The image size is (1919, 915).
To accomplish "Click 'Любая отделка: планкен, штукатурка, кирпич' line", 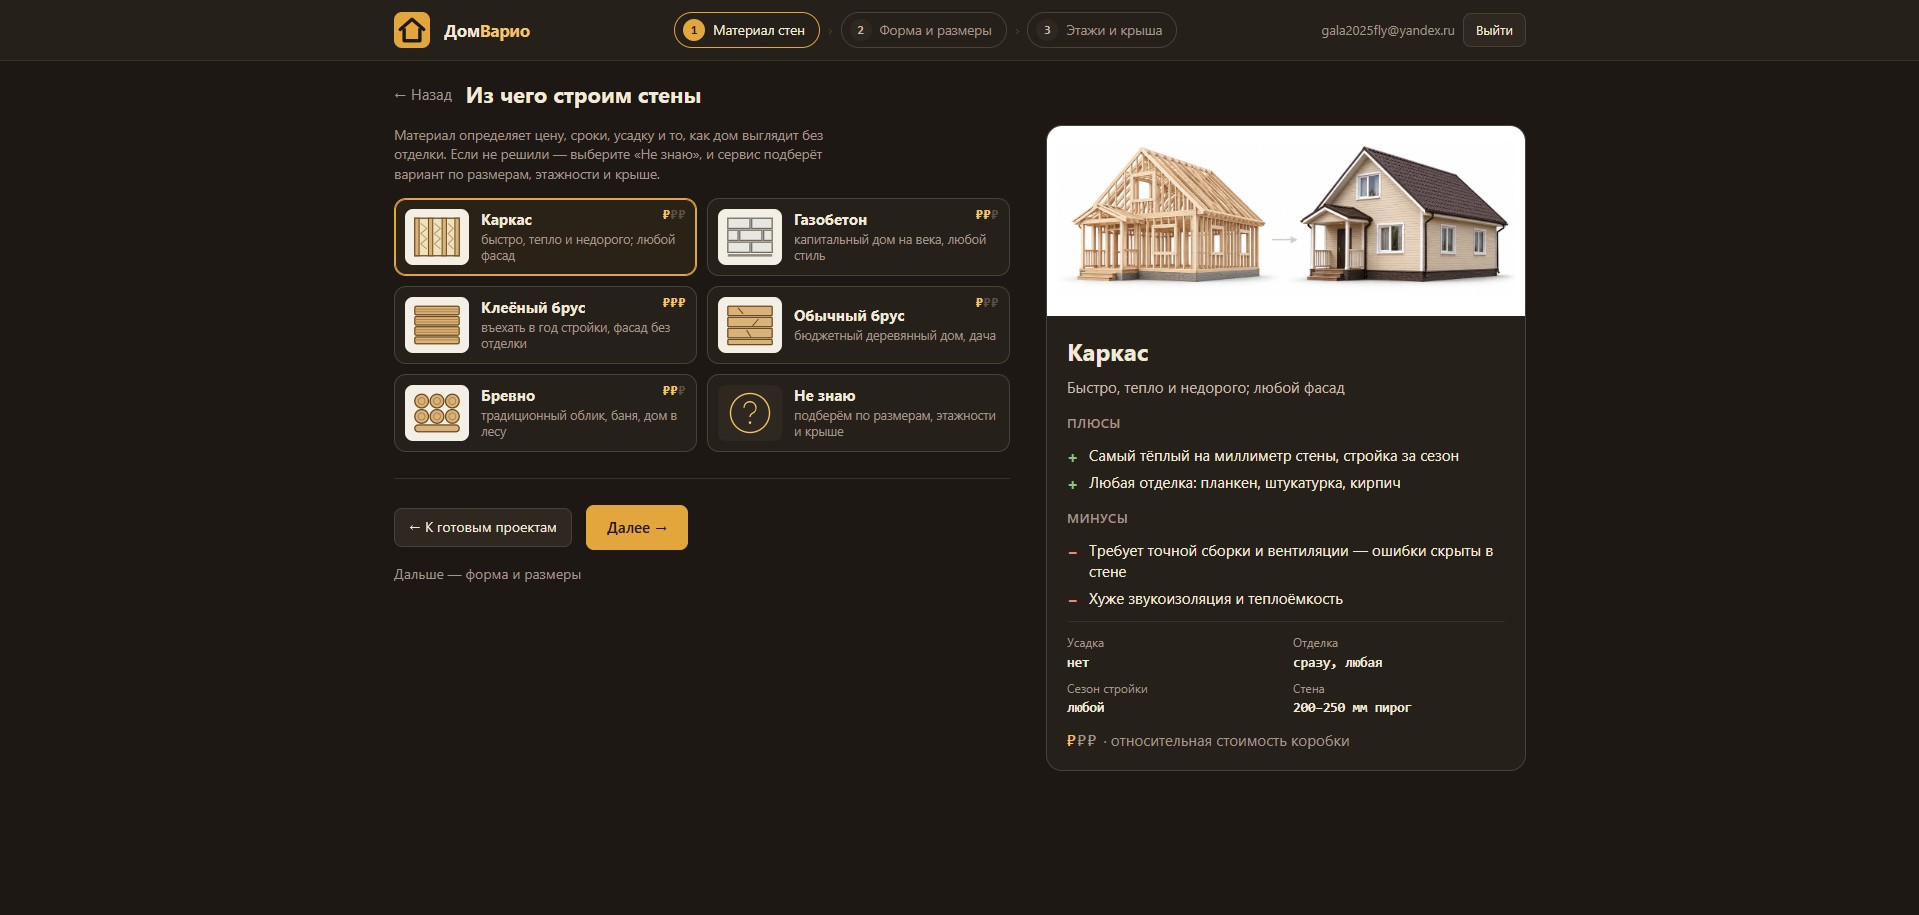I will tap(1245, 483).
